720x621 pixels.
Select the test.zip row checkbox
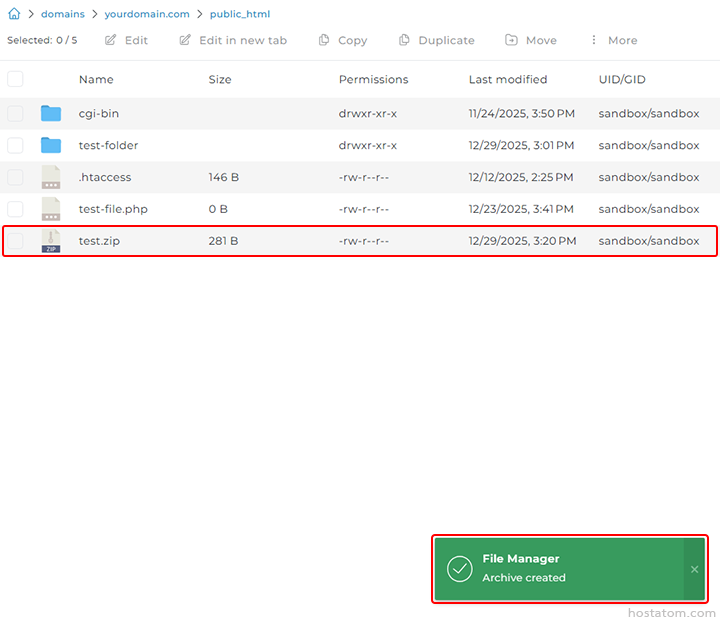pos(15,241)
